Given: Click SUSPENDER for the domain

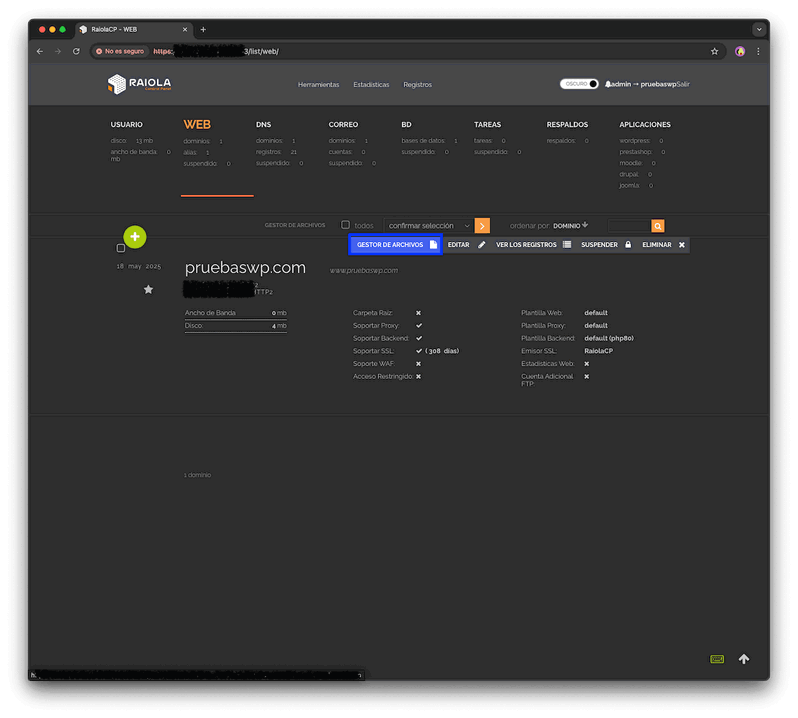Looking at the screenshot, I should point(606,245).
